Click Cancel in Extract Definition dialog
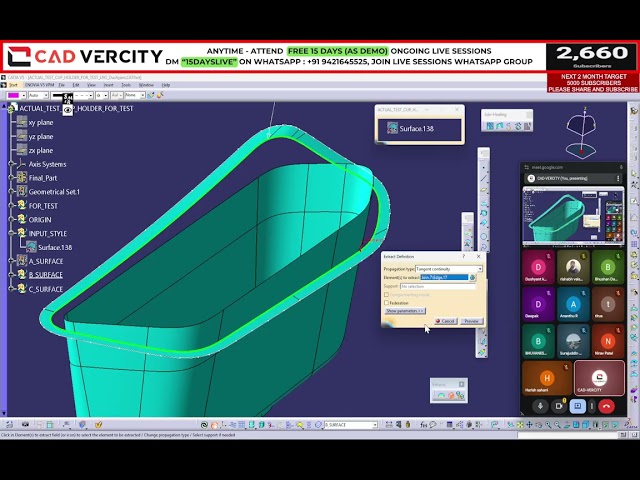Viewport: 640px width, 480px height. tap(445, 321)
